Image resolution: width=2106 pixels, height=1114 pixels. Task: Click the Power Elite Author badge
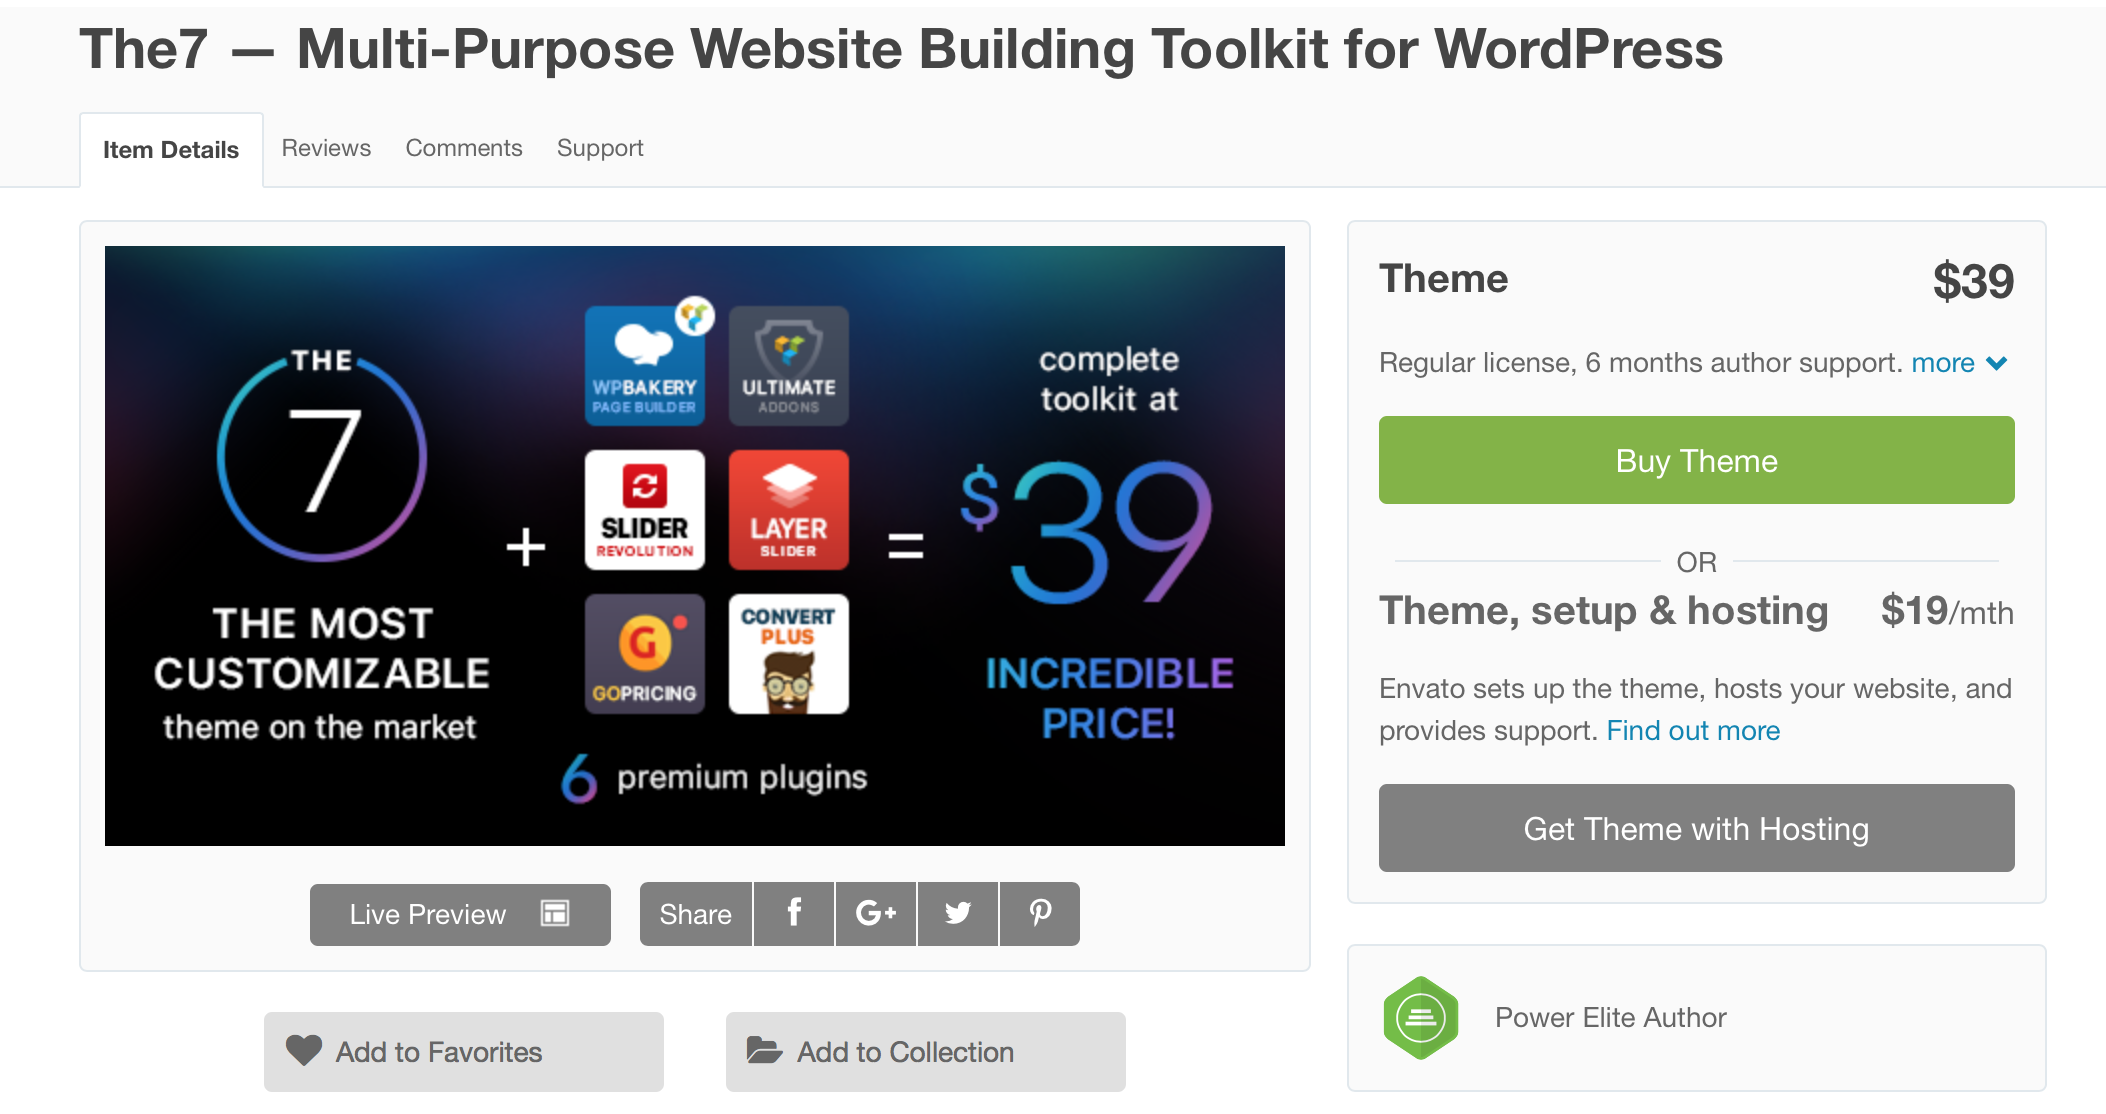click(x=1420, y=1018)
